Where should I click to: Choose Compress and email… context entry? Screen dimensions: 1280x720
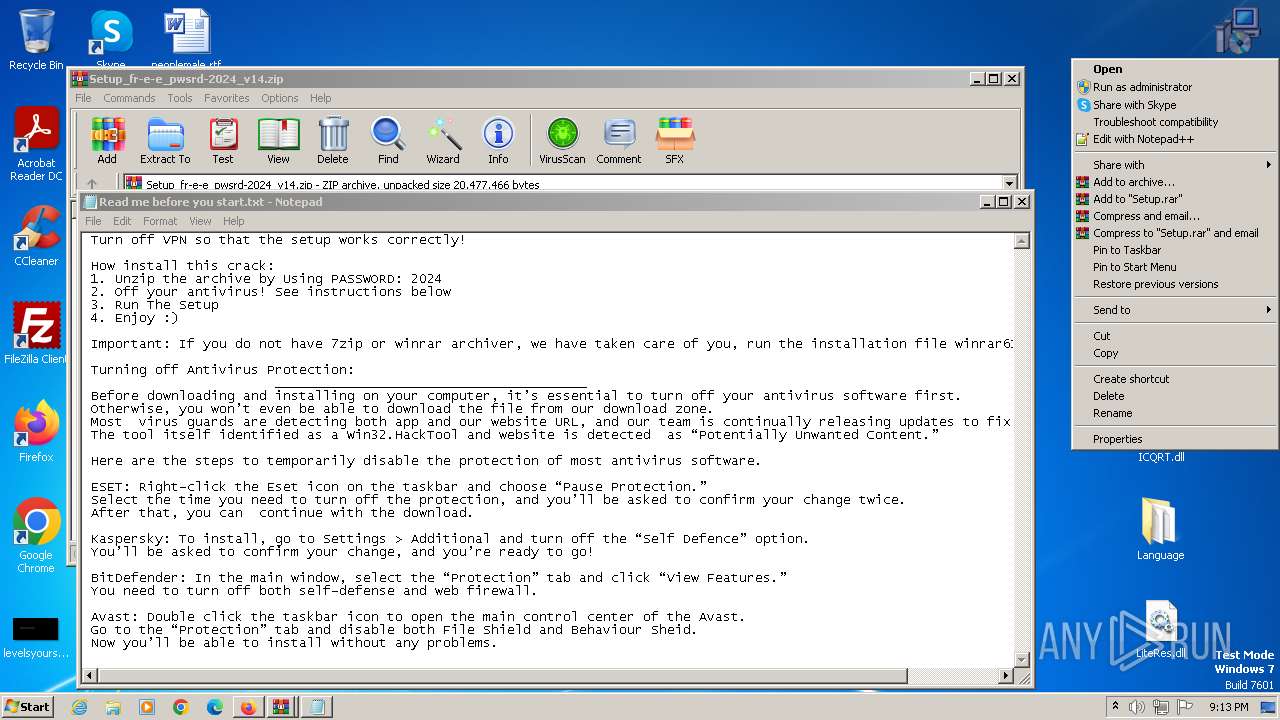[x=1175, y=216]
